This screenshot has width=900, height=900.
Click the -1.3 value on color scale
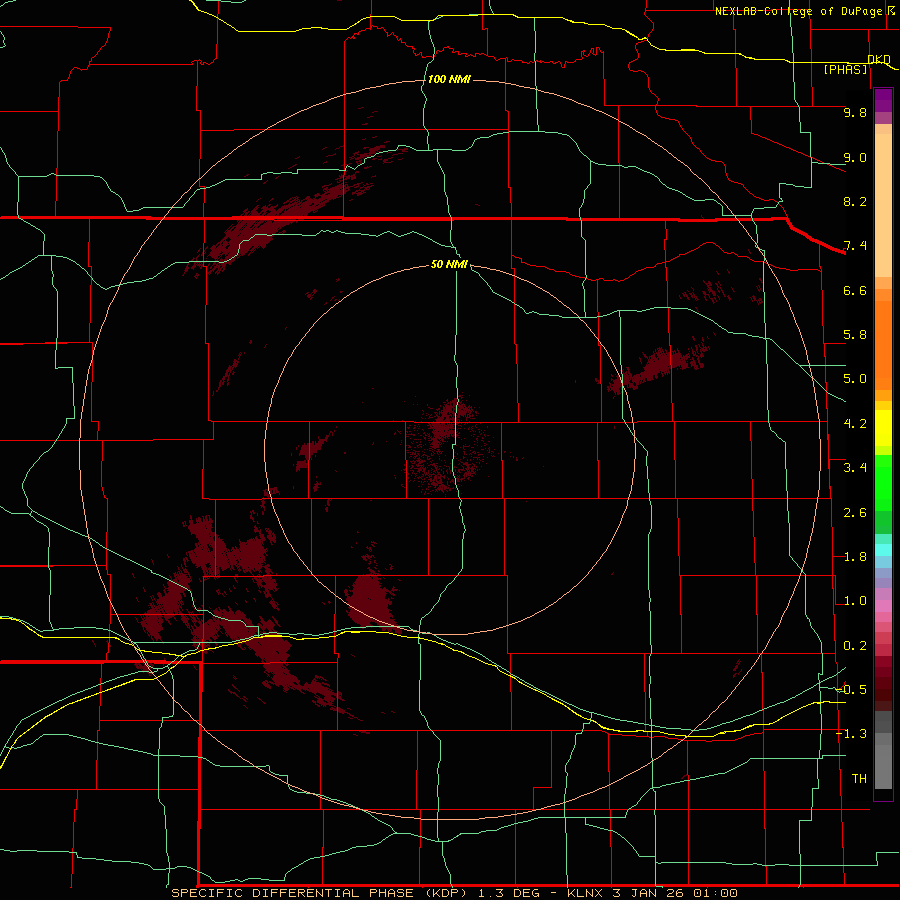pyautogui.click(x=851, y=734)
